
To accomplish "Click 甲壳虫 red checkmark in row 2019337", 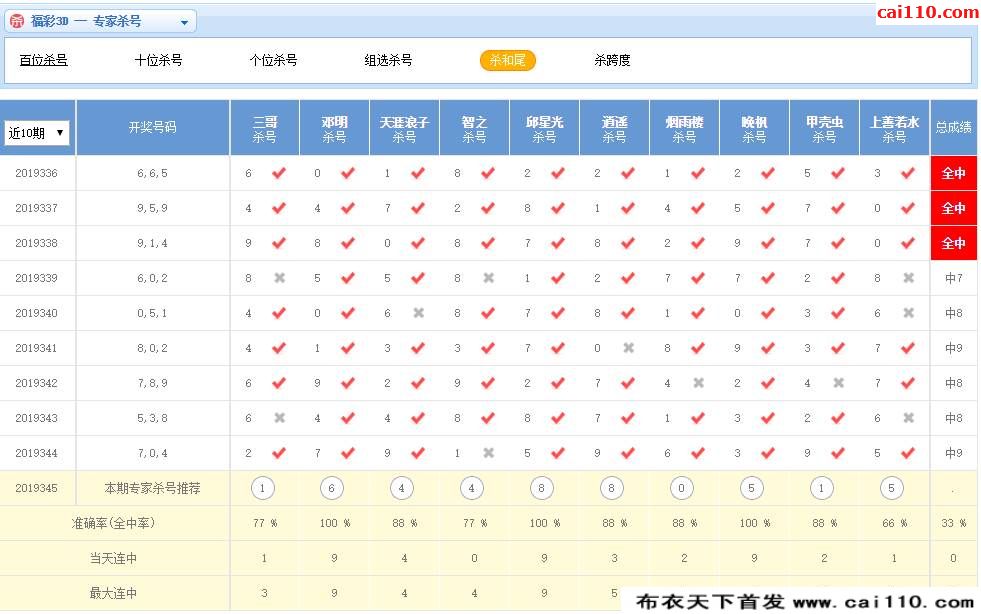I will tap(838, 208).
